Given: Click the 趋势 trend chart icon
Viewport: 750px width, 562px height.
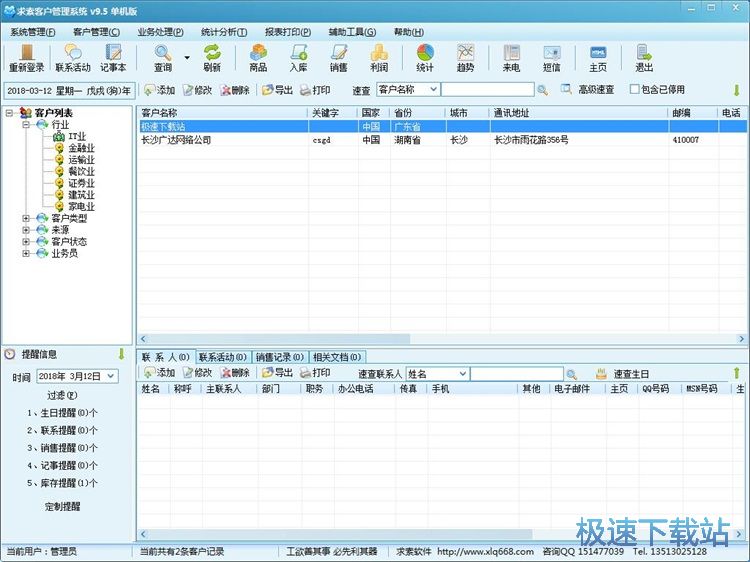Looking at the screenshot, I should [x=466, y=58].
